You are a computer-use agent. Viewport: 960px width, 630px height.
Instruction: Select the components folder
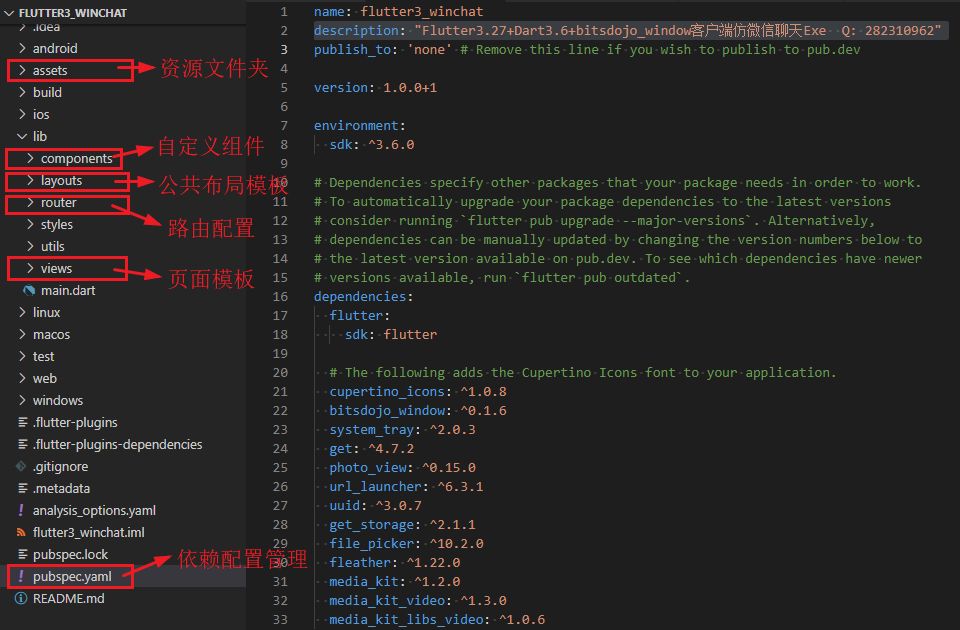coord(75,158)
